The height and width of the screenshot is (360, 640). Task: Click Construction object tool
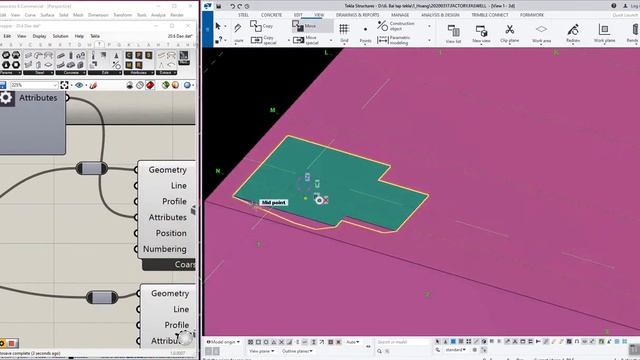click(396, 26)
